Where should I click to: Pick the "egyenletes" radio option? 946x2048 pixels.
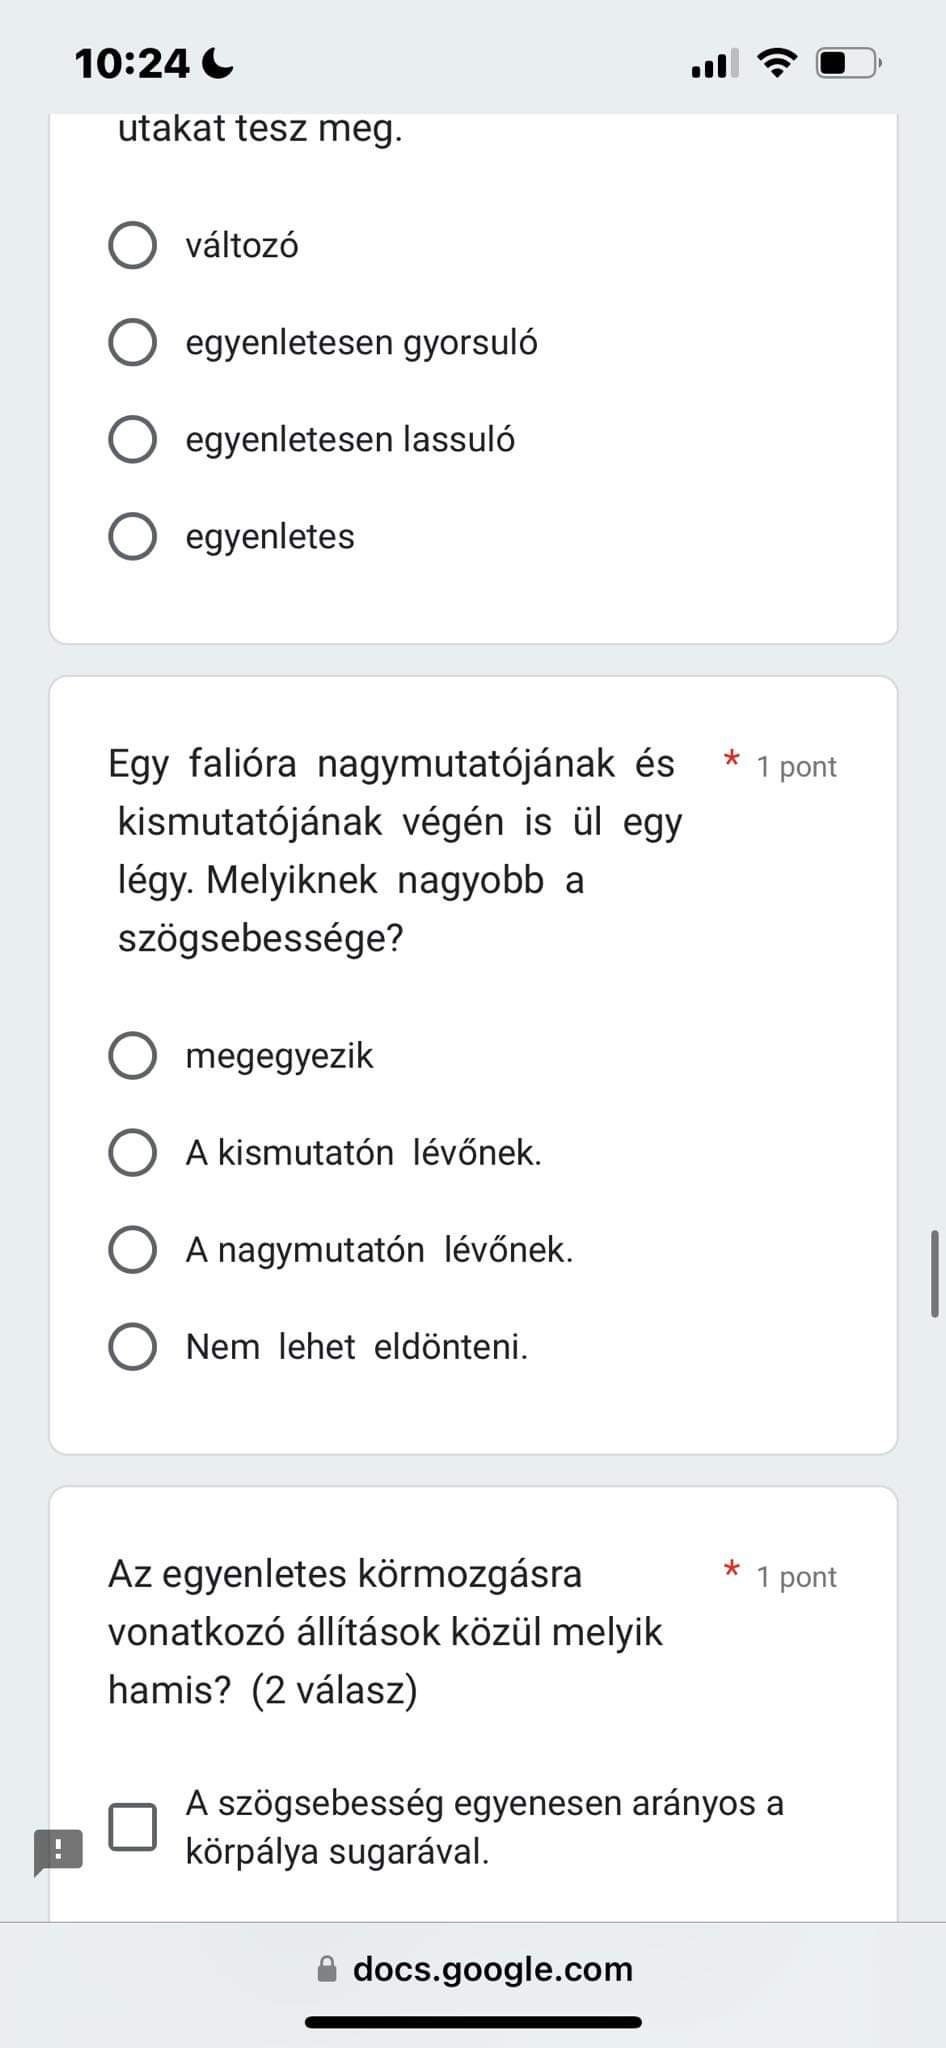132,537
